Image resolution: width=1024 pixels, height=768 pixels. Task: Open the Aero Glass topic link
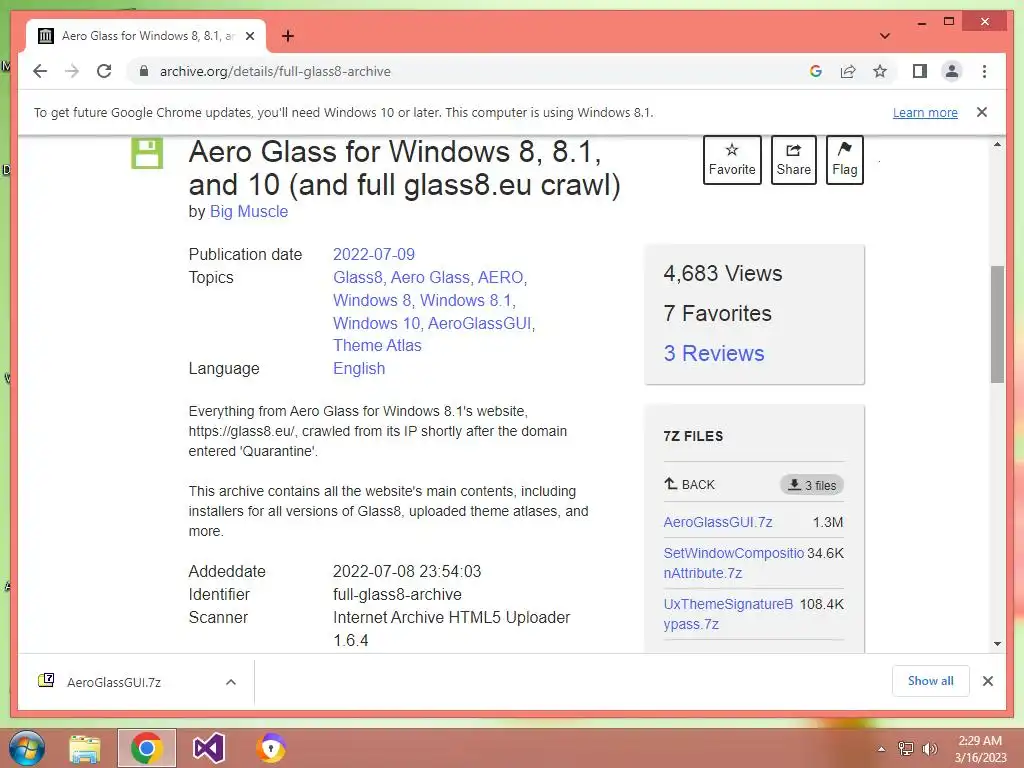(x=430, y=278)
